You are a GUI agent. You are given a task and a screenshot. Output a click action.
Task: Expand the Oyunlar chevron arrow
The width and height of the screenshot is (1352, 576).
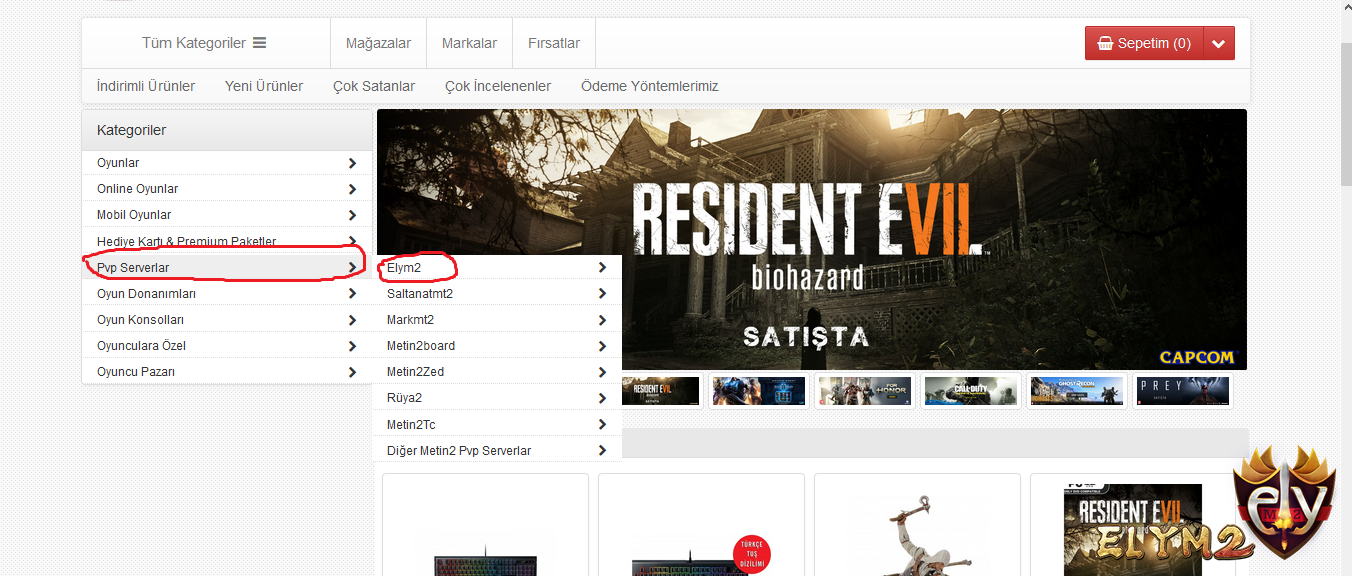[352, 162]
